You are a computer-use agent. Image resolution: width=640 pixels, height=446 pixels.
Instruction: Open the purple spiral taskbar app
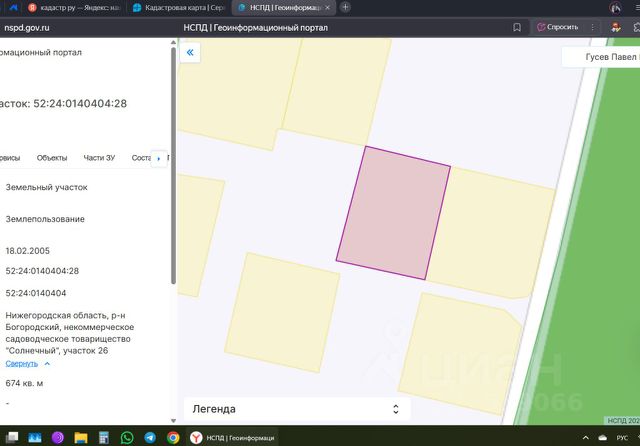point(58,437)
